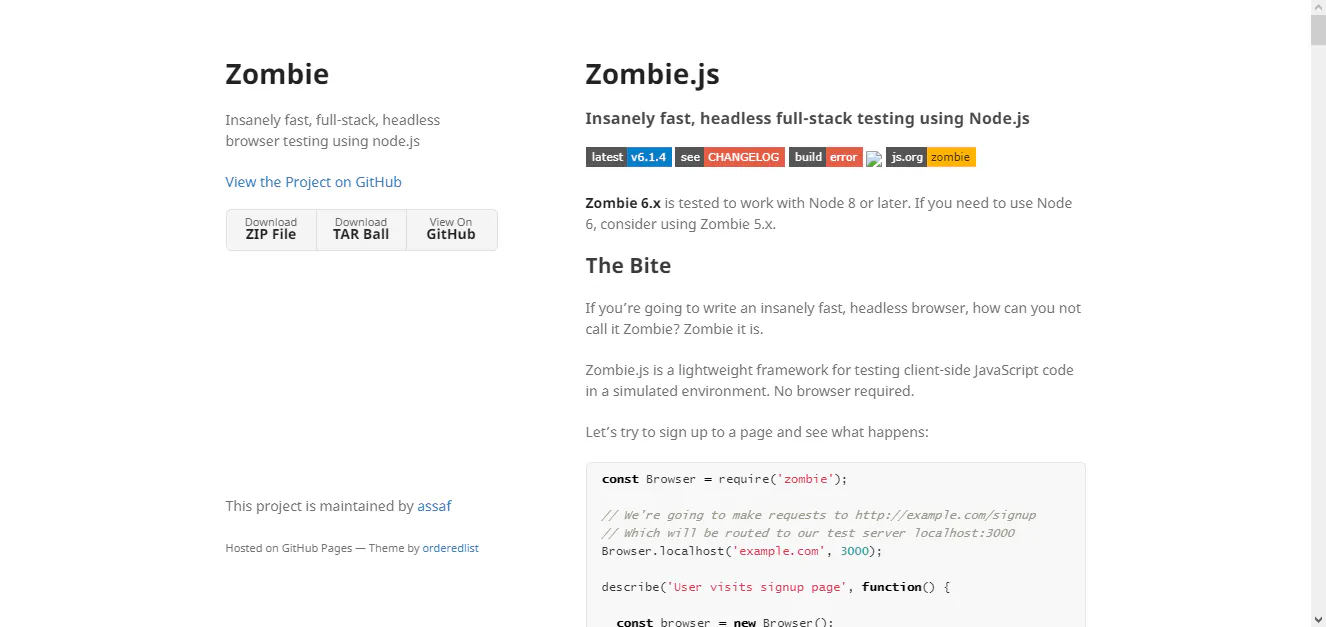Screen dimensions: 1326x627
Task: Open the CHANGELOG badge
Action: (729, 157)
